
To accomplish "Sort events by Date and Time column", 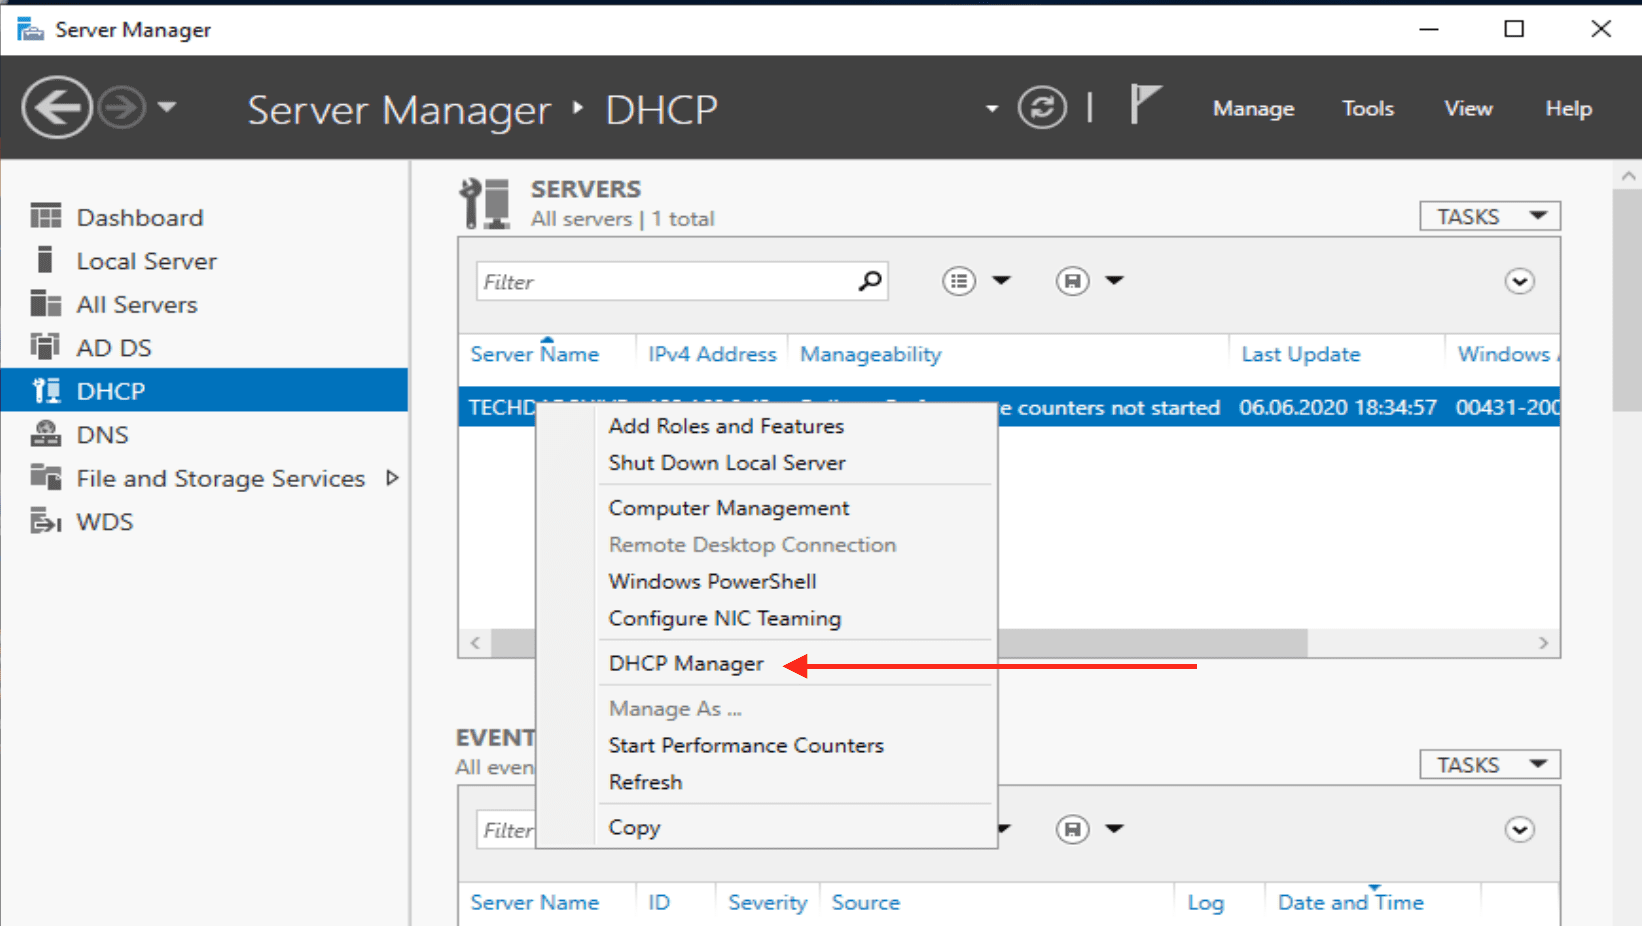I will (1351, 902).
